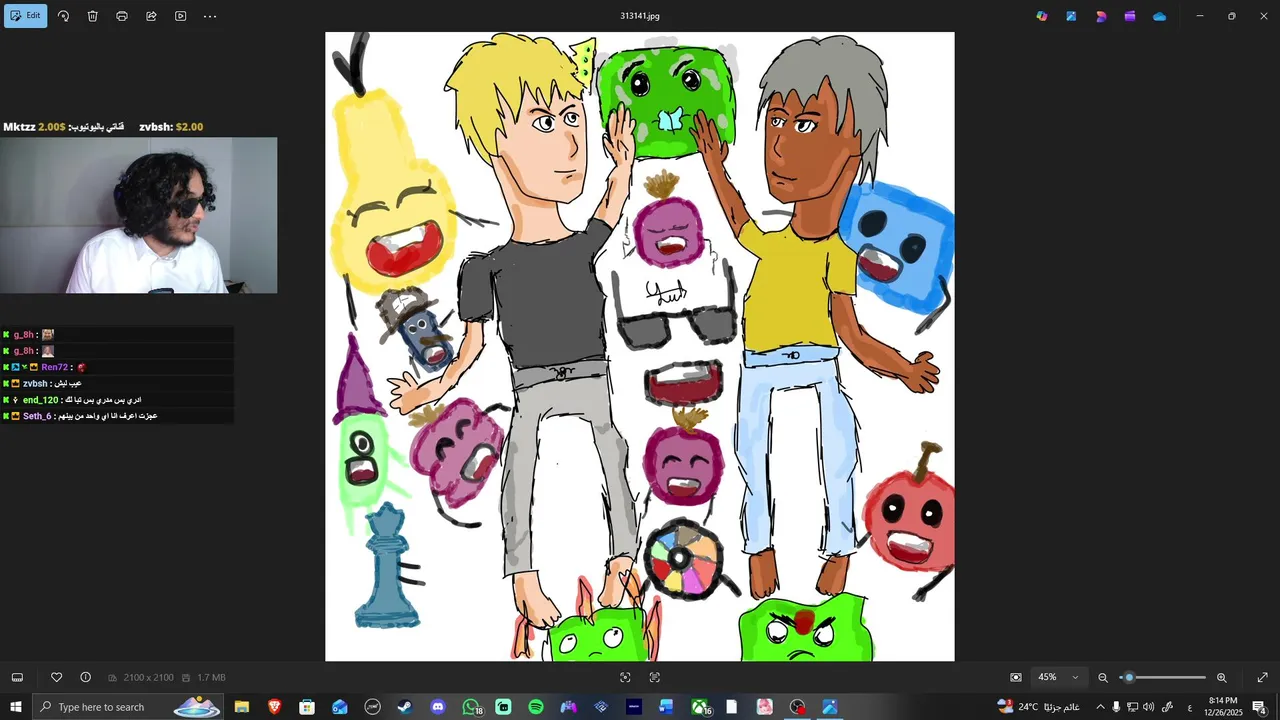1280x720 pixels.
Task: Open Discord from the taskbar
Action: click(438, 707)
